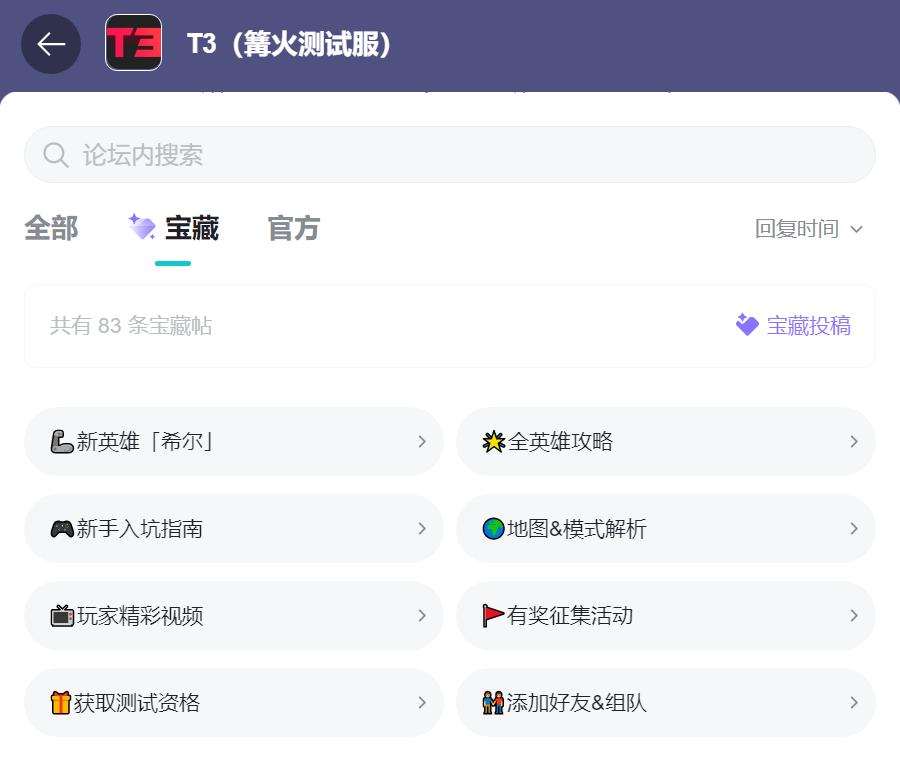Viewport: 900px width, 760px height.
Task: Click the magnifier icon in the search bar
Action: click(55, 155)
